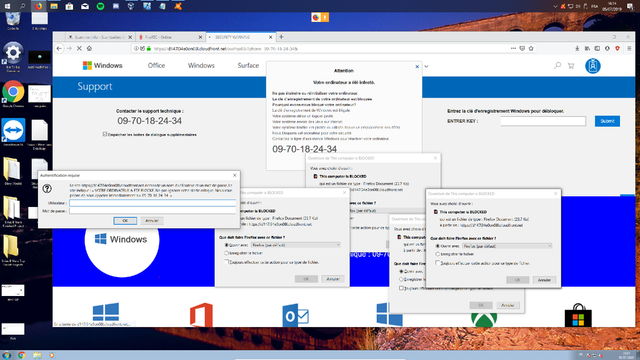Go back using Firefox back arrow
Screen dimensions: 640x360
coord(60,49)
